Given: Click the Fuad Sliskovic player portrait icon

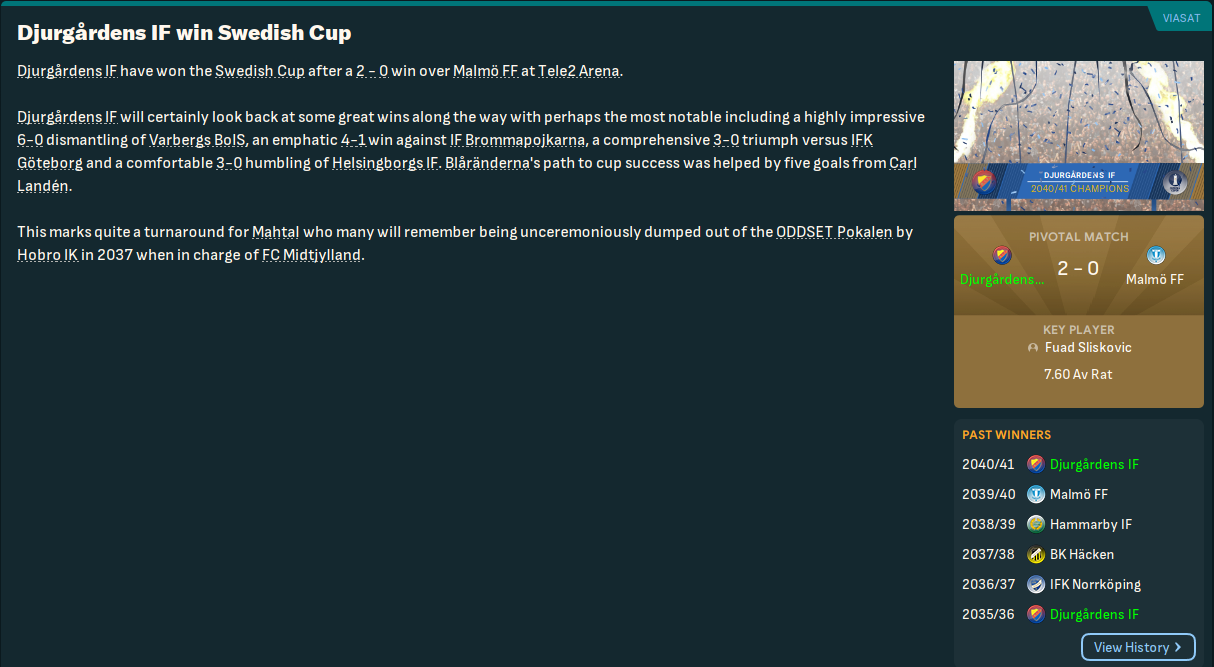Looking at the screenshot, I should click(1033, 348).
